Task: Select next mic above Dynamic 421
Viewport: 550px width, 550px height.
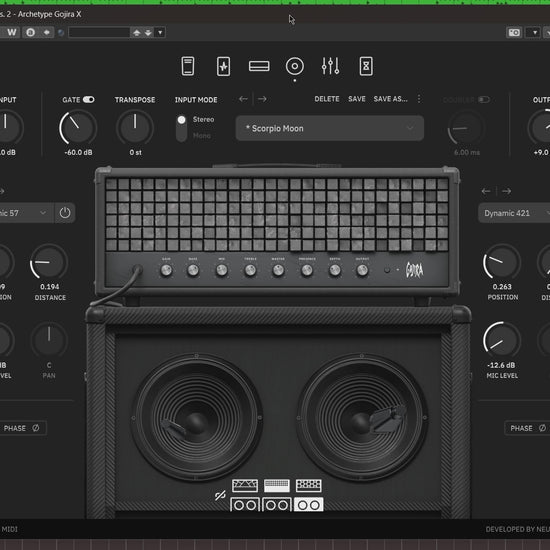Action: pos(506,191)
